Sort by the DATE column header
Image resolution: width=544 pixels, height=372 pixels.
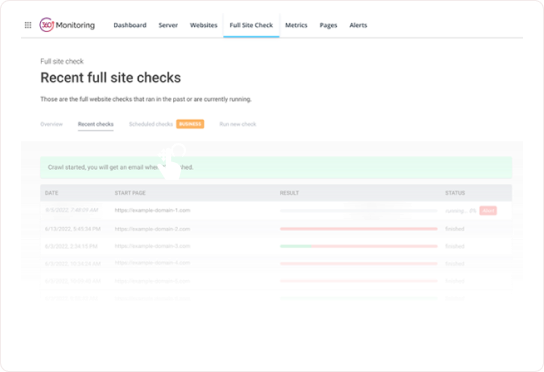pyautogui.click(x=51, y=193)
